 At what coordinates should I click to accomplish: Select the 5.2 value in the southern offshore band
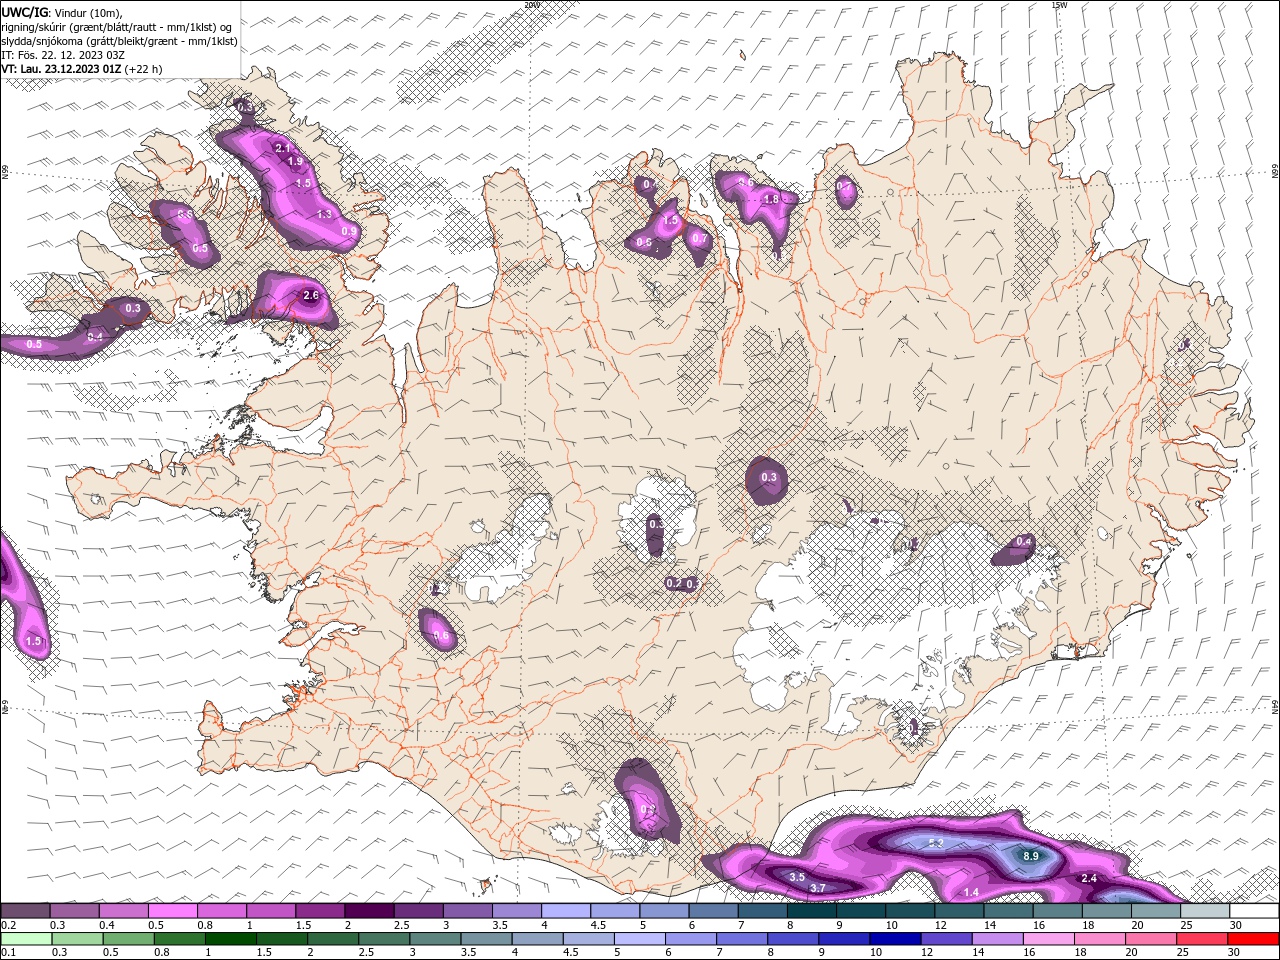pos(936,844)
